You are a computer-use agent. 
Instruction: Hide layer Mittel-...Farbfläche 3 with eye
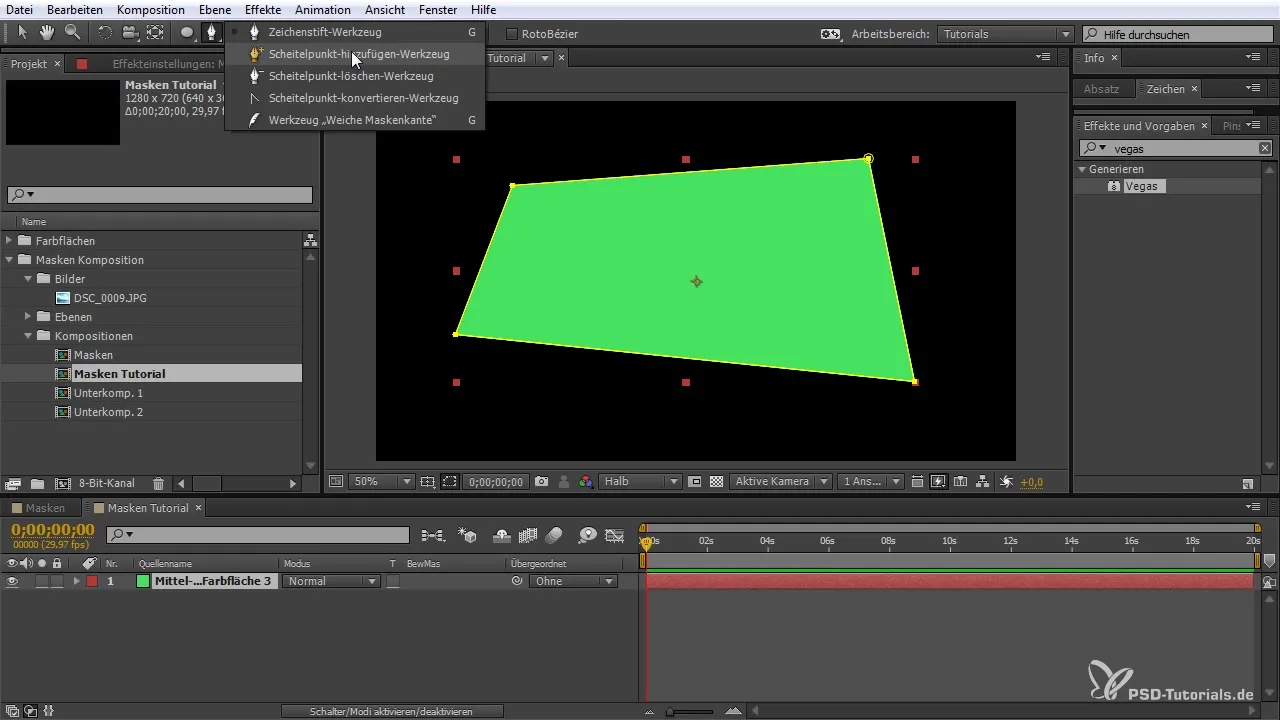(x=12, y=581)
